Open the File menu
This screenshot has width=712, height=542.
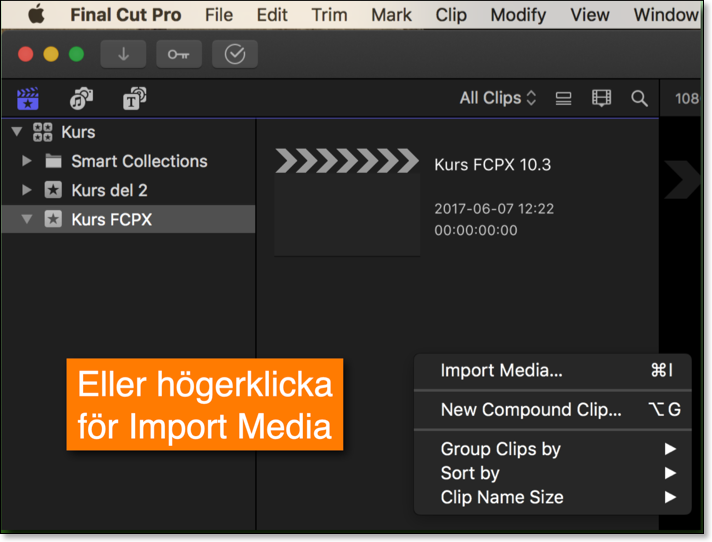(x=219, y=15)
